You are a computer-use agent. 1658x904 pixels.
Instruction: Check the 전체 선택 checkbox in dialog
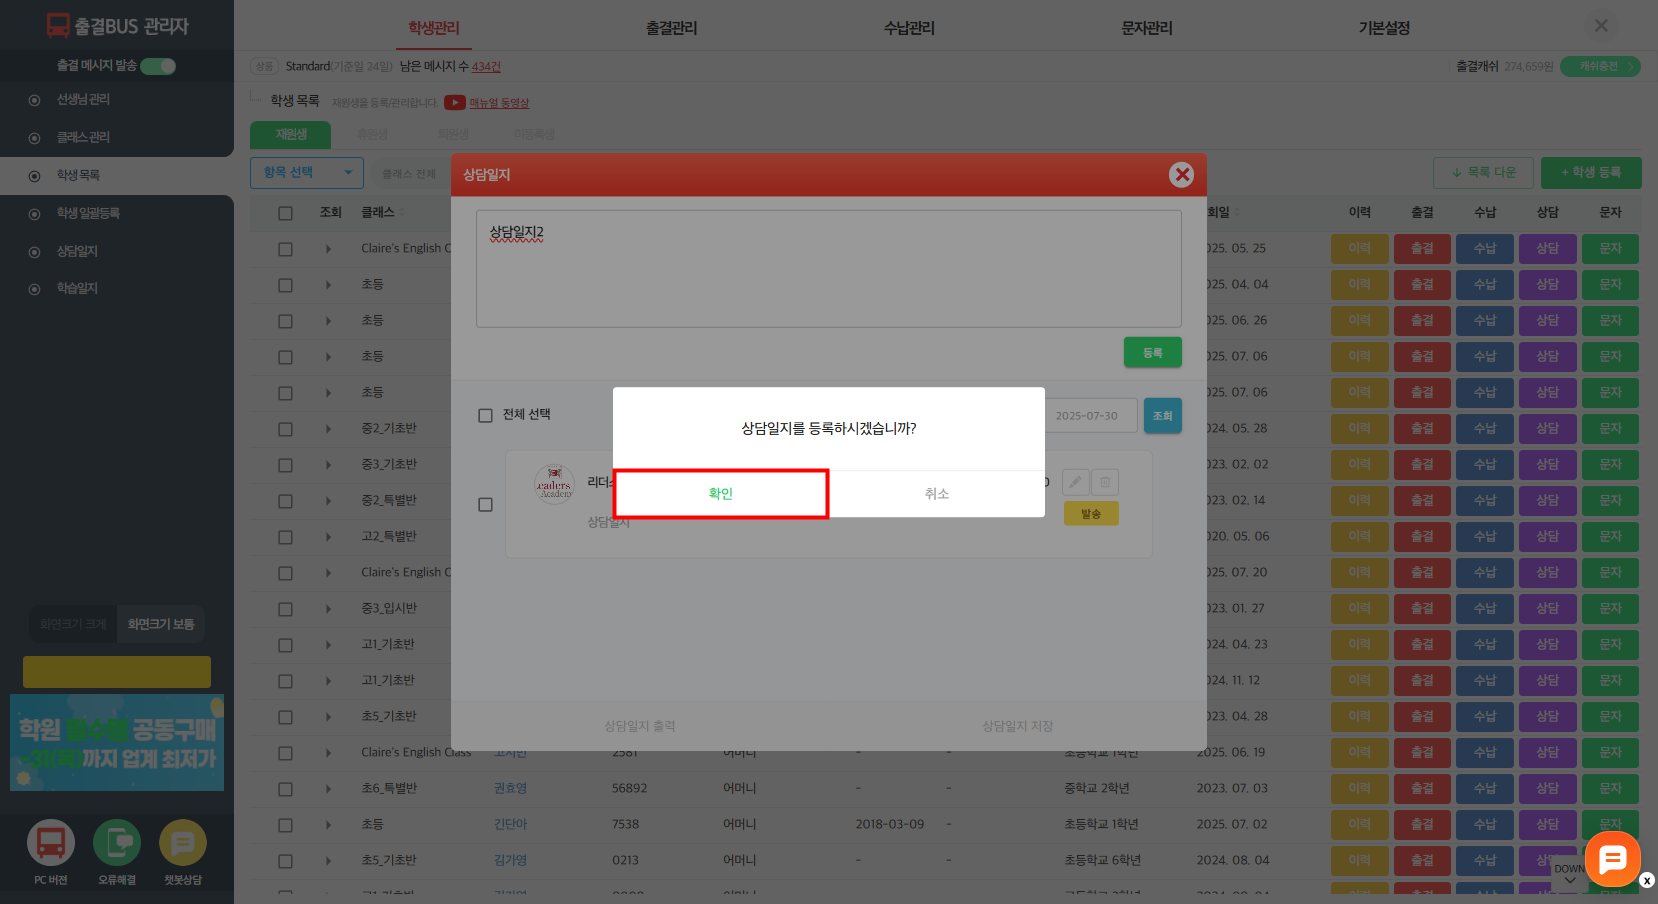point(486,415)
